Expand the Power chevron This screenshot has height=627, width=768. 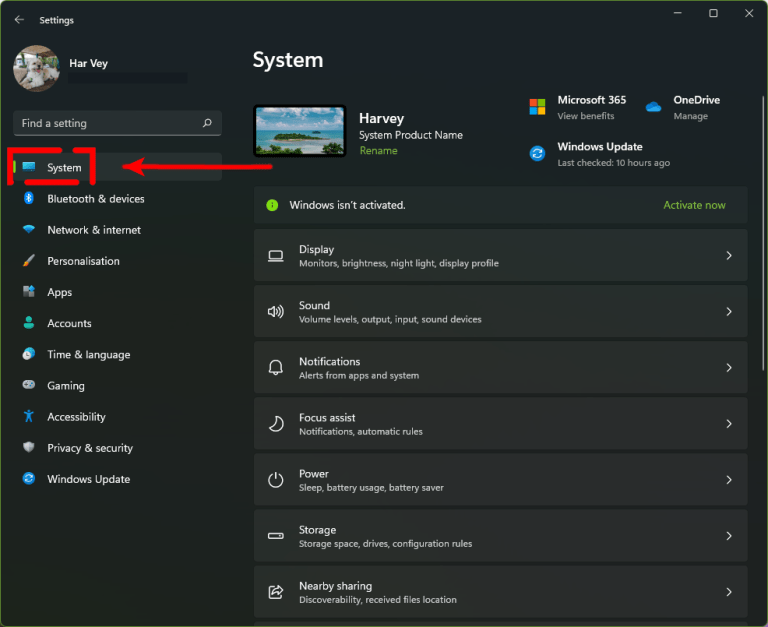pyautogui.click(x=729, y=480)
